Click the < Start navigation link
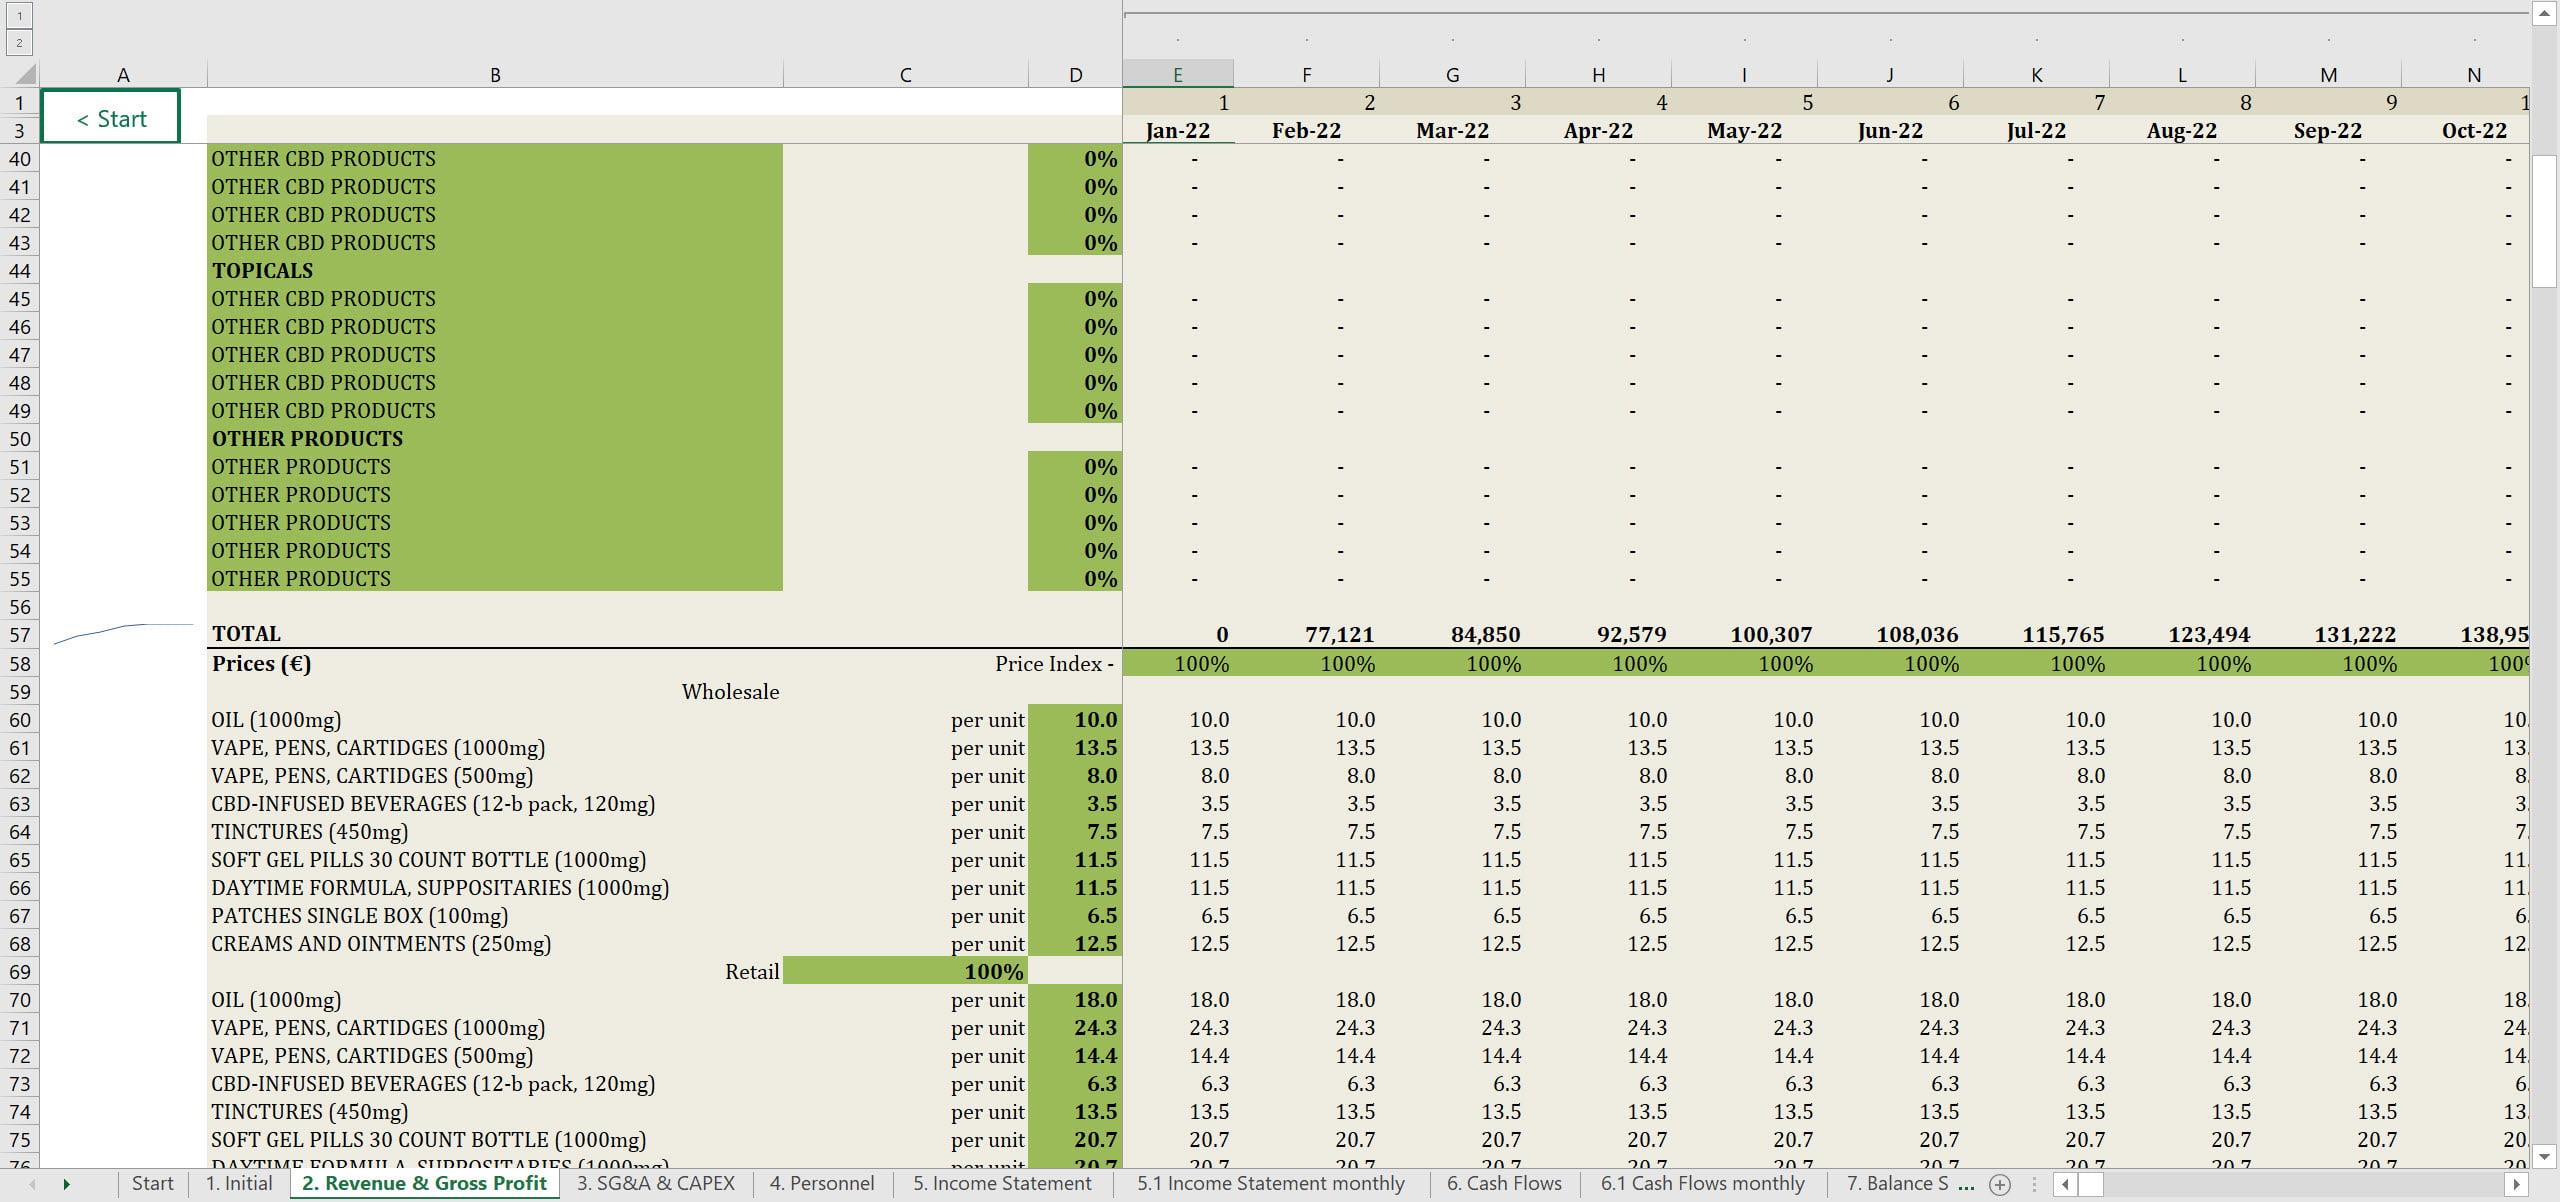 pos(111,118)
